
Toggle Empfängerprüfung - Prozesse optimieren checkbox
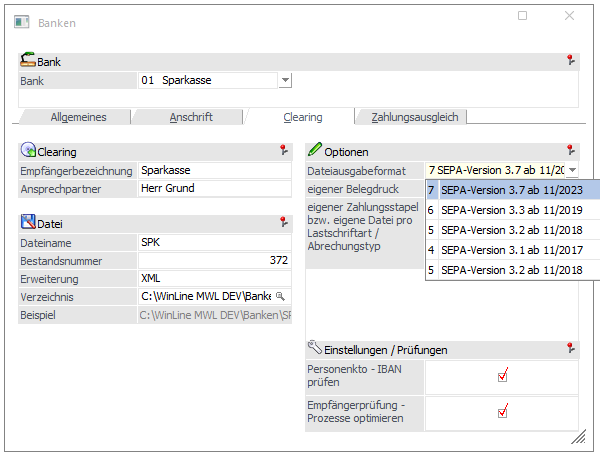click(502, 410)
